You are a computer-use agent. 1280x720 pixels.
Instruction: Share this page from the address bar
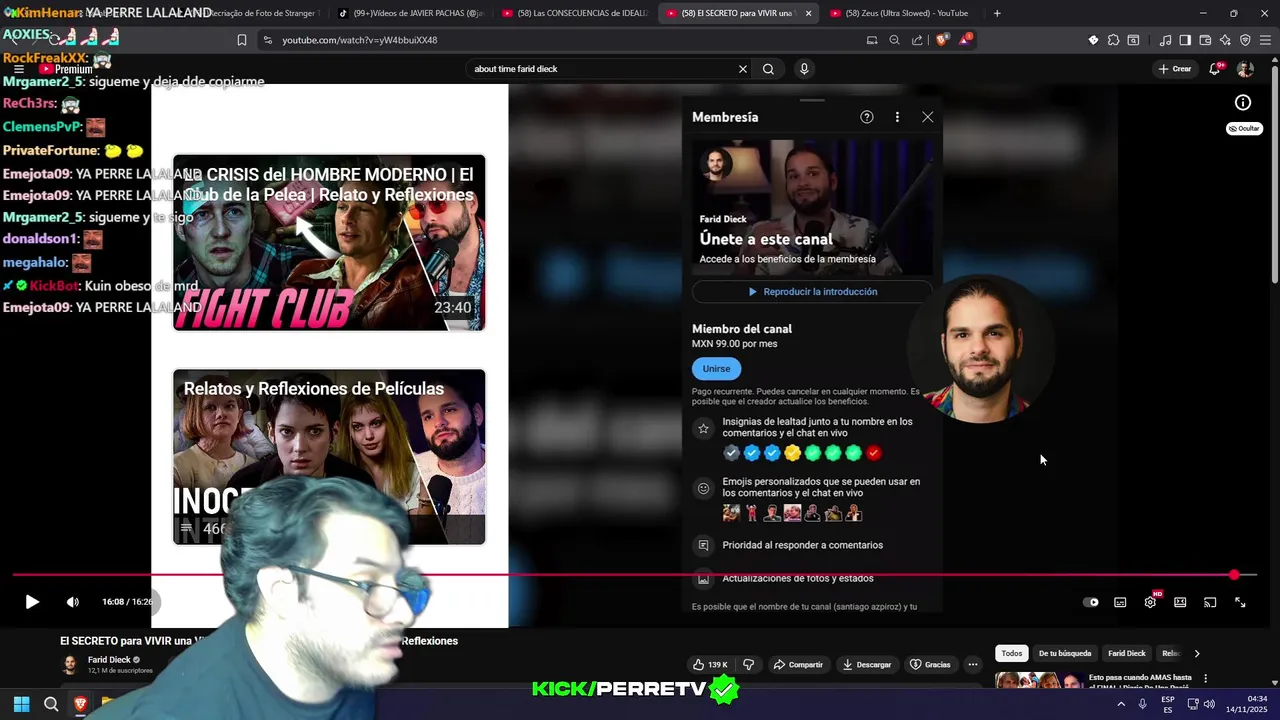pos(917,40)
